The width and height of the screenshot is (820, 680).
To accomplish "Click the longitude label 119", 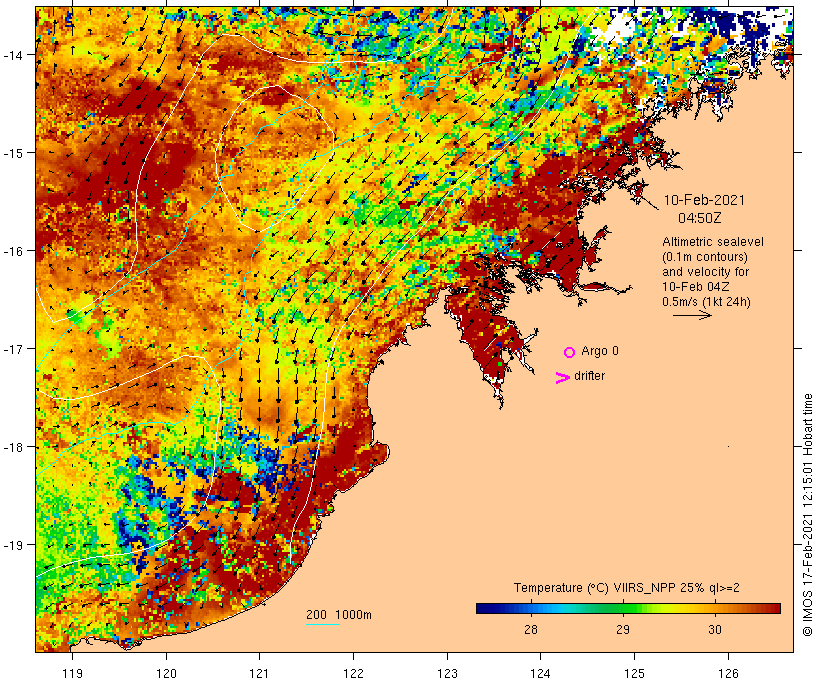I will coord(72,673).
